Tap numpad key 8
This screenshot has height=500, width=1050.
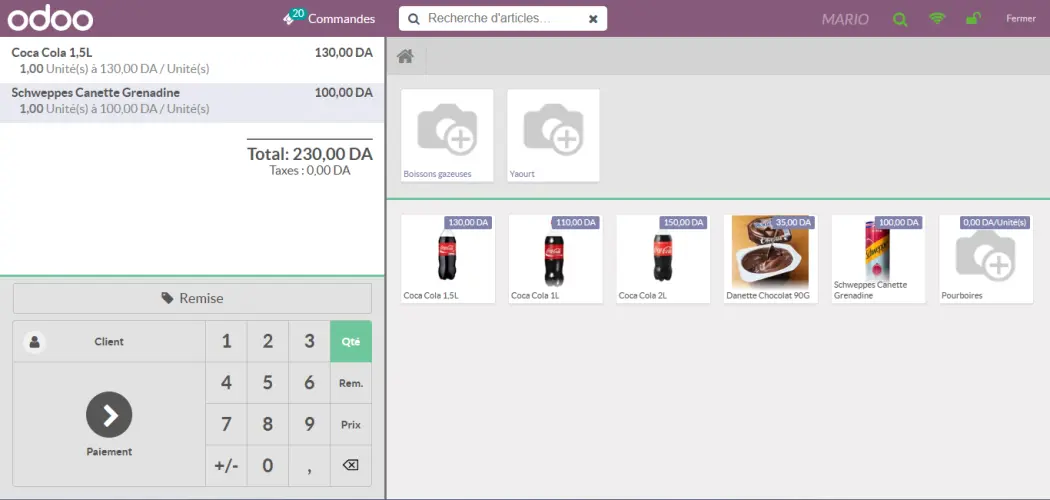click(268, 424)
